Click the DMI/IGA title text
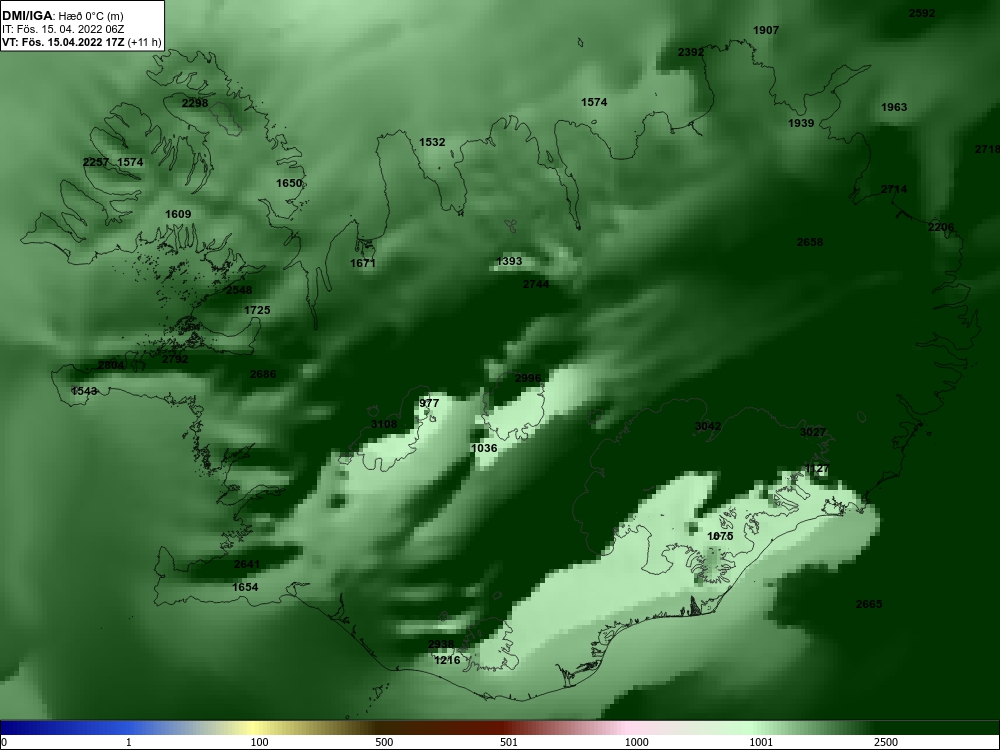The height and width of the screenshot is (750, 1000). tap(29, 16)
